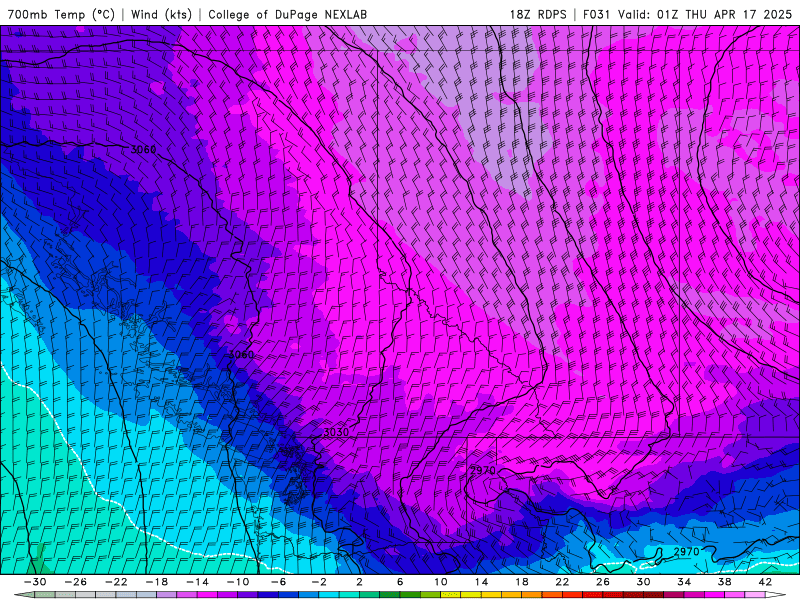Select the "18Z RDPS" model run label
Viewport: 800px width, 600px height.
[538, 14]
